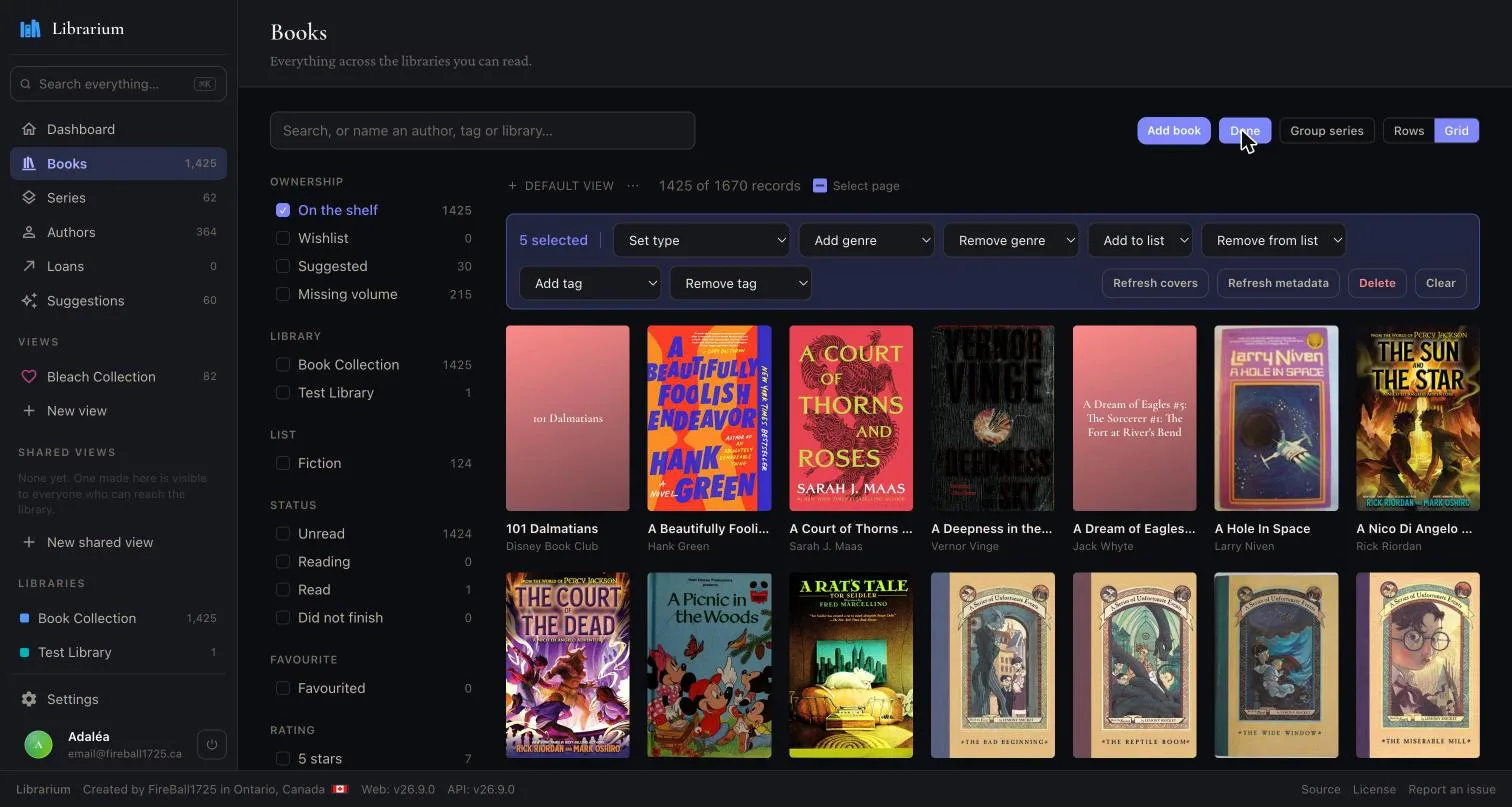Open the Remove tag dropdown
Screen dimensions: 1512x807
(x=740, y=283)
